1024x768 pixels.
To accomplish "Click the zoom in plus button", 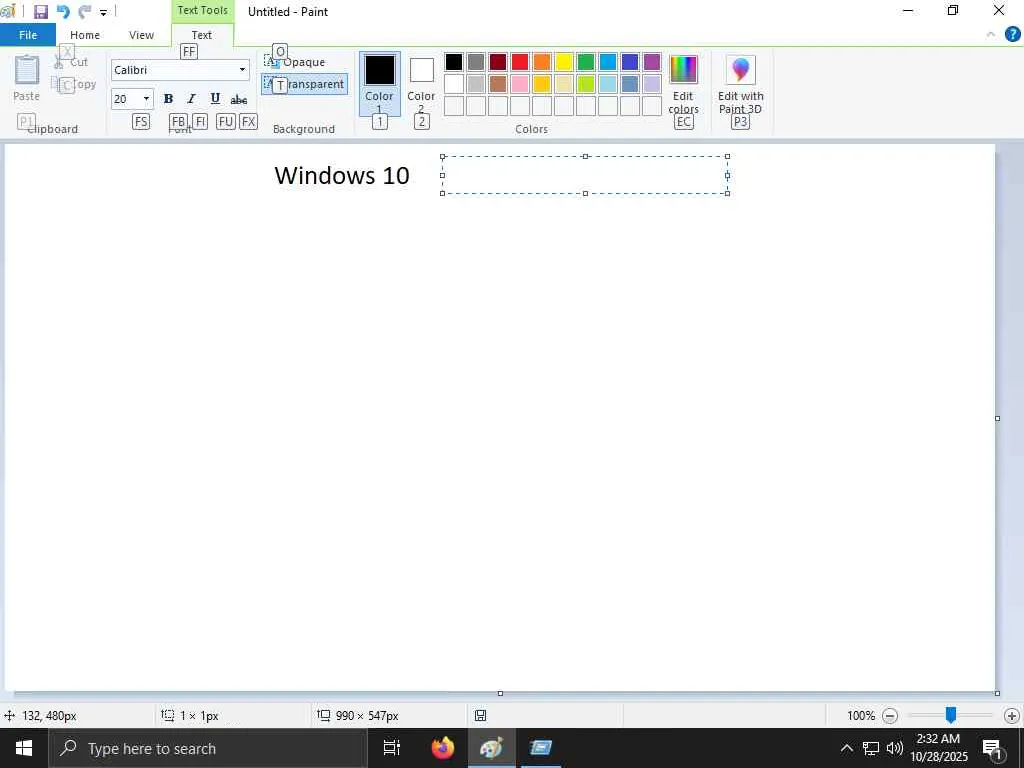I will click(x=1012, y=716).
